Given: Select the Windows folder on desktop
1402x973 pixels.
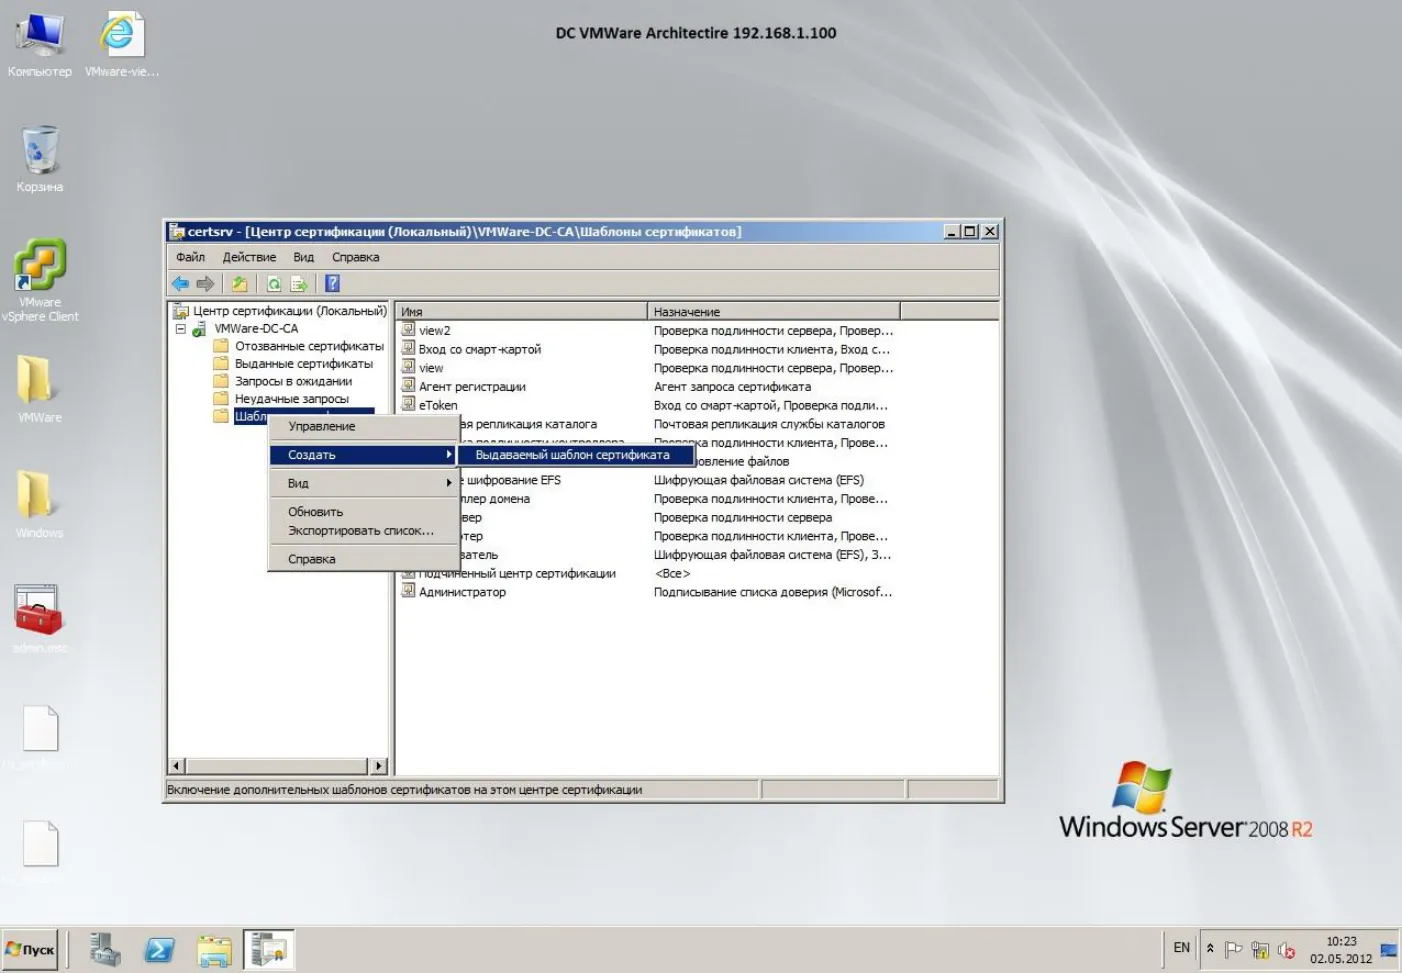Looking at the screenshot, I should 40,505.
